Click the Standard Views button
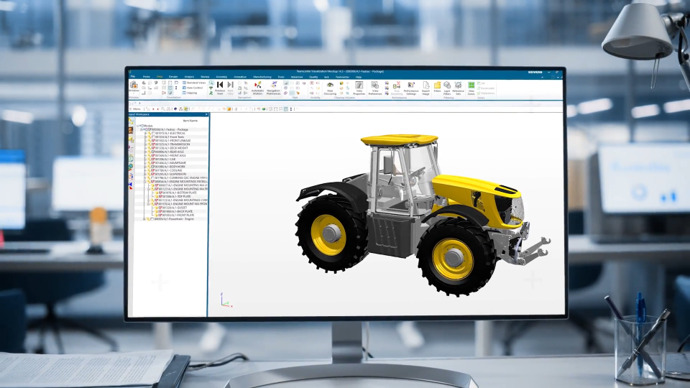Image resolution: width=690 pixels, height=388 pixels. tap(194, 83)
